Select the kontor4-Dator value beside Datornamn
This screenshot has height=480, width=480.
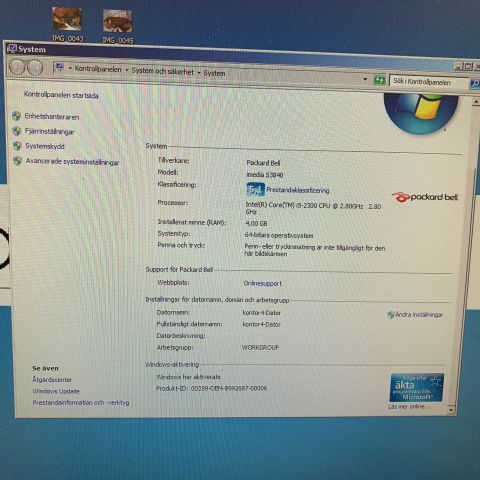[x=262, y=313]
